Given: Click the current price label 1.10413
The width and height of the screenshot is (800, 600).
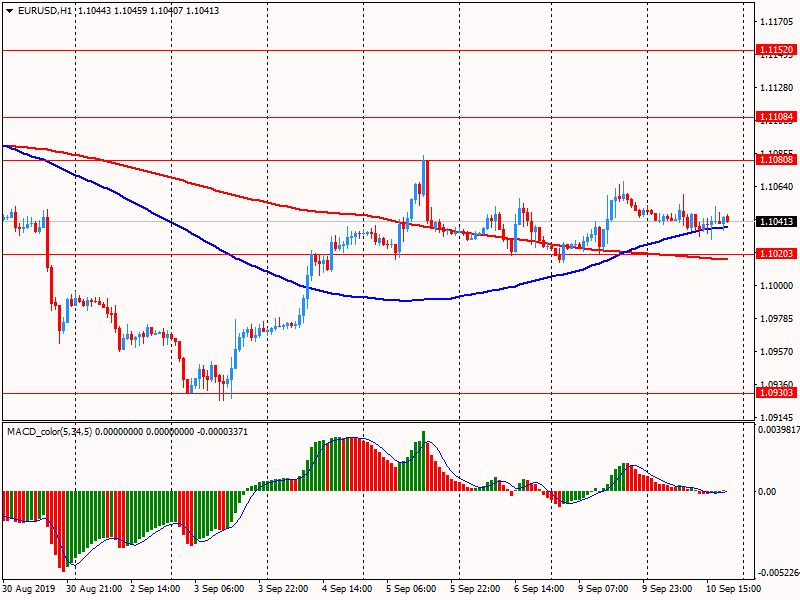Looking at the screenshot, I should [x=776, y=221].
